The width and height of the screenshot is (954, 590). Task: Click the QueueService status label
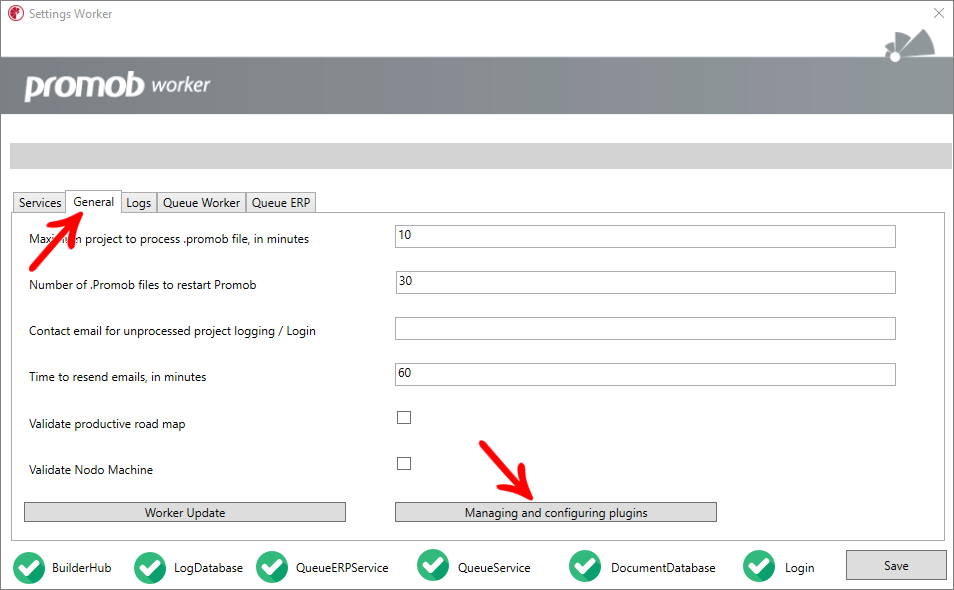[494, 567]
